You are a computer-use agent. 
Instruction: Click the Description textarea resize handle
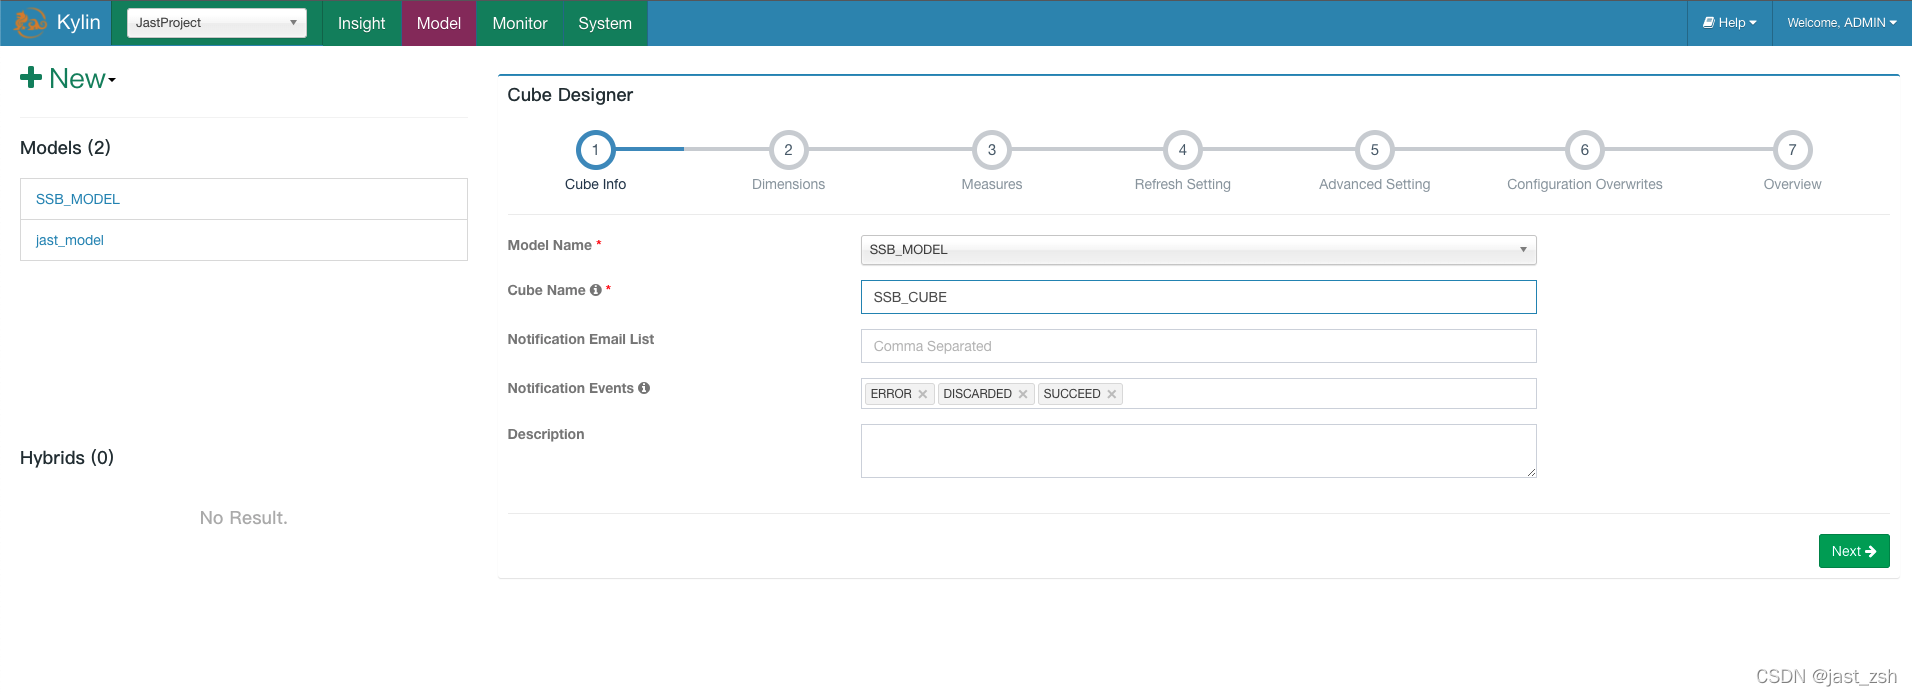[1531, 472]
